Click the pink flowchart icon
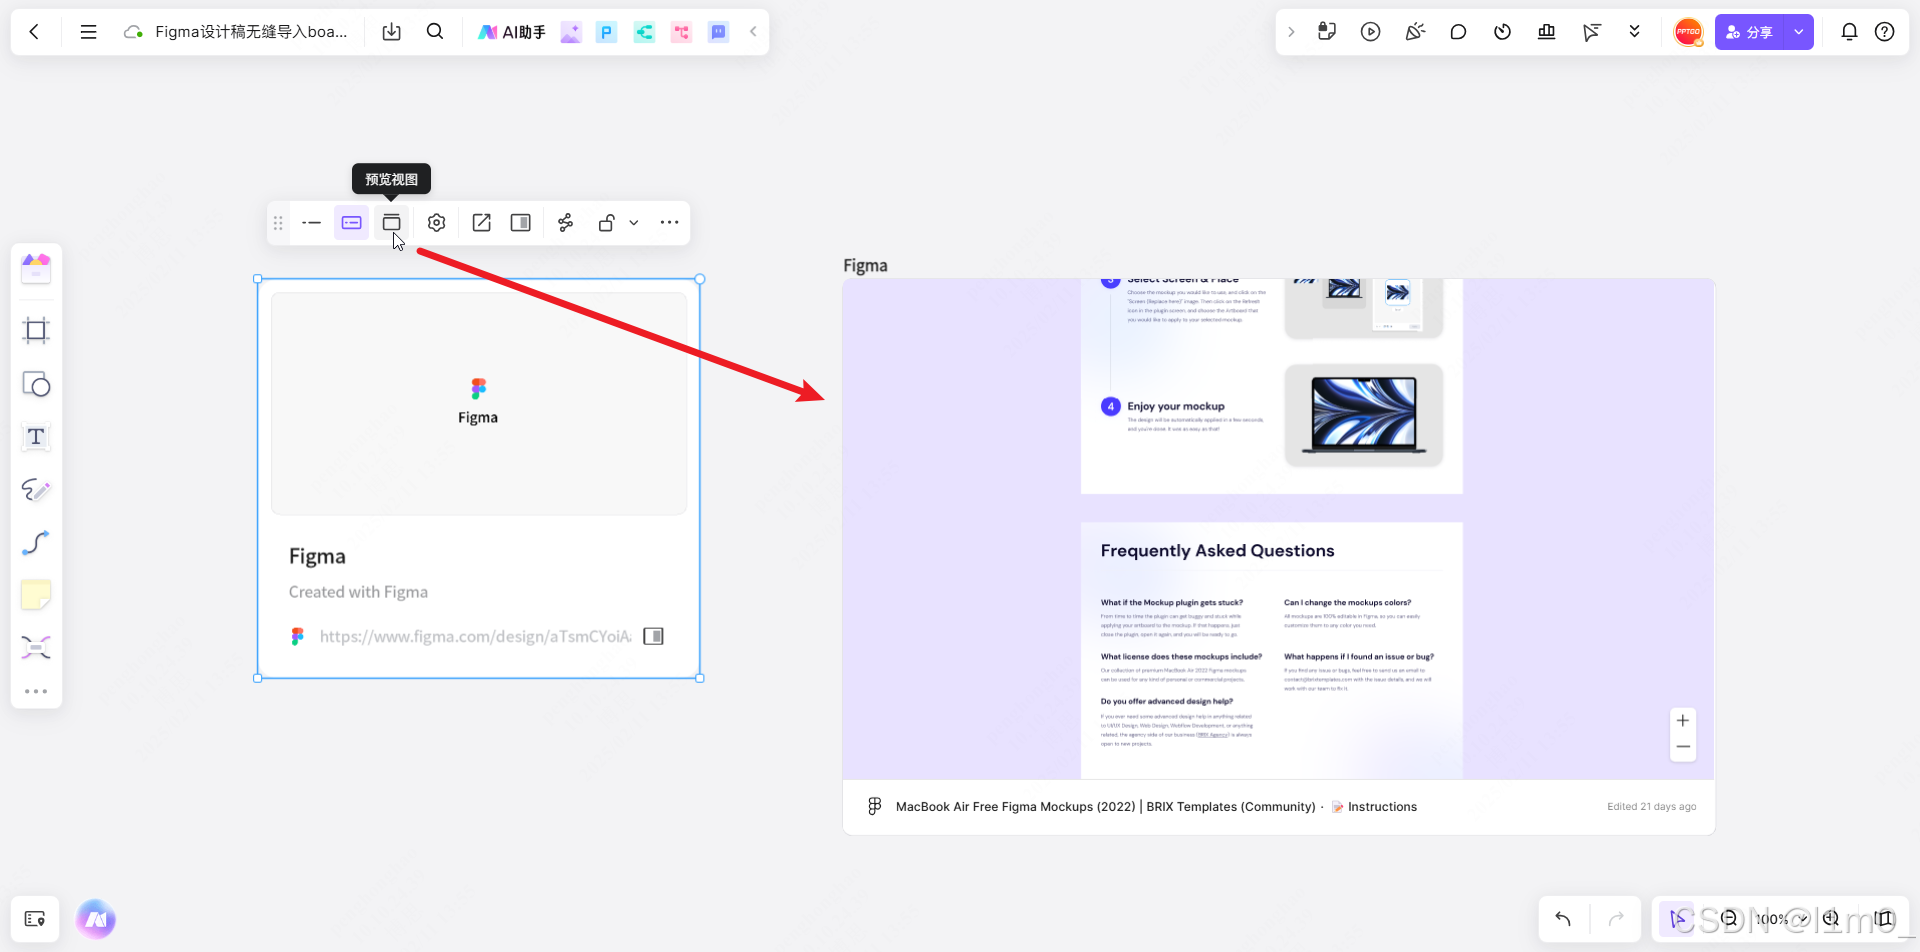This screenshot has height=952, width=1920. [x=681, y=32]
